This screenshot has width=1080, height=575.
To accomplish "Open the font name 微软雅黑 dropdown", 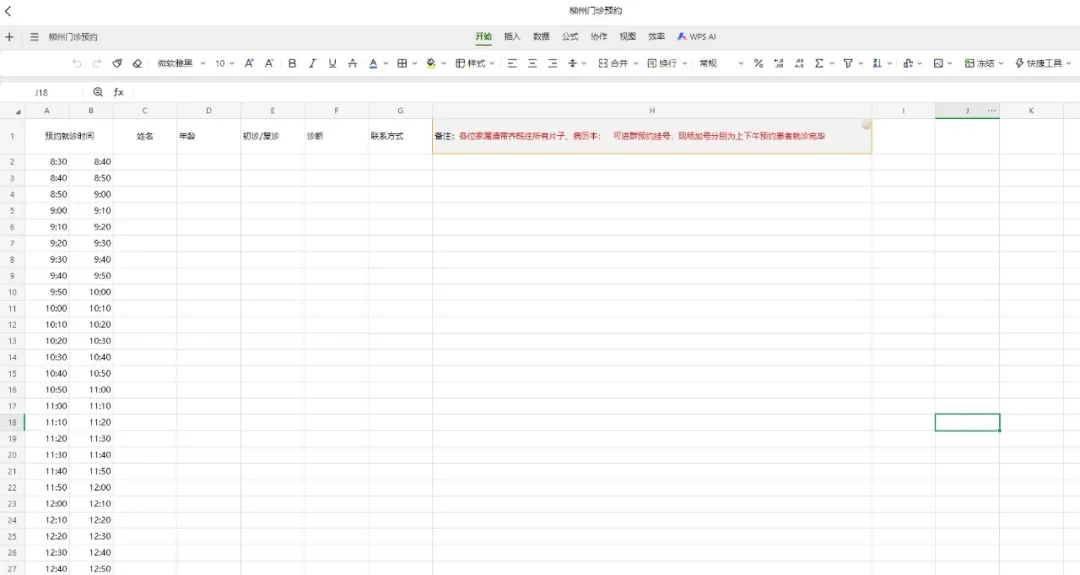I will tap(181, 63).
